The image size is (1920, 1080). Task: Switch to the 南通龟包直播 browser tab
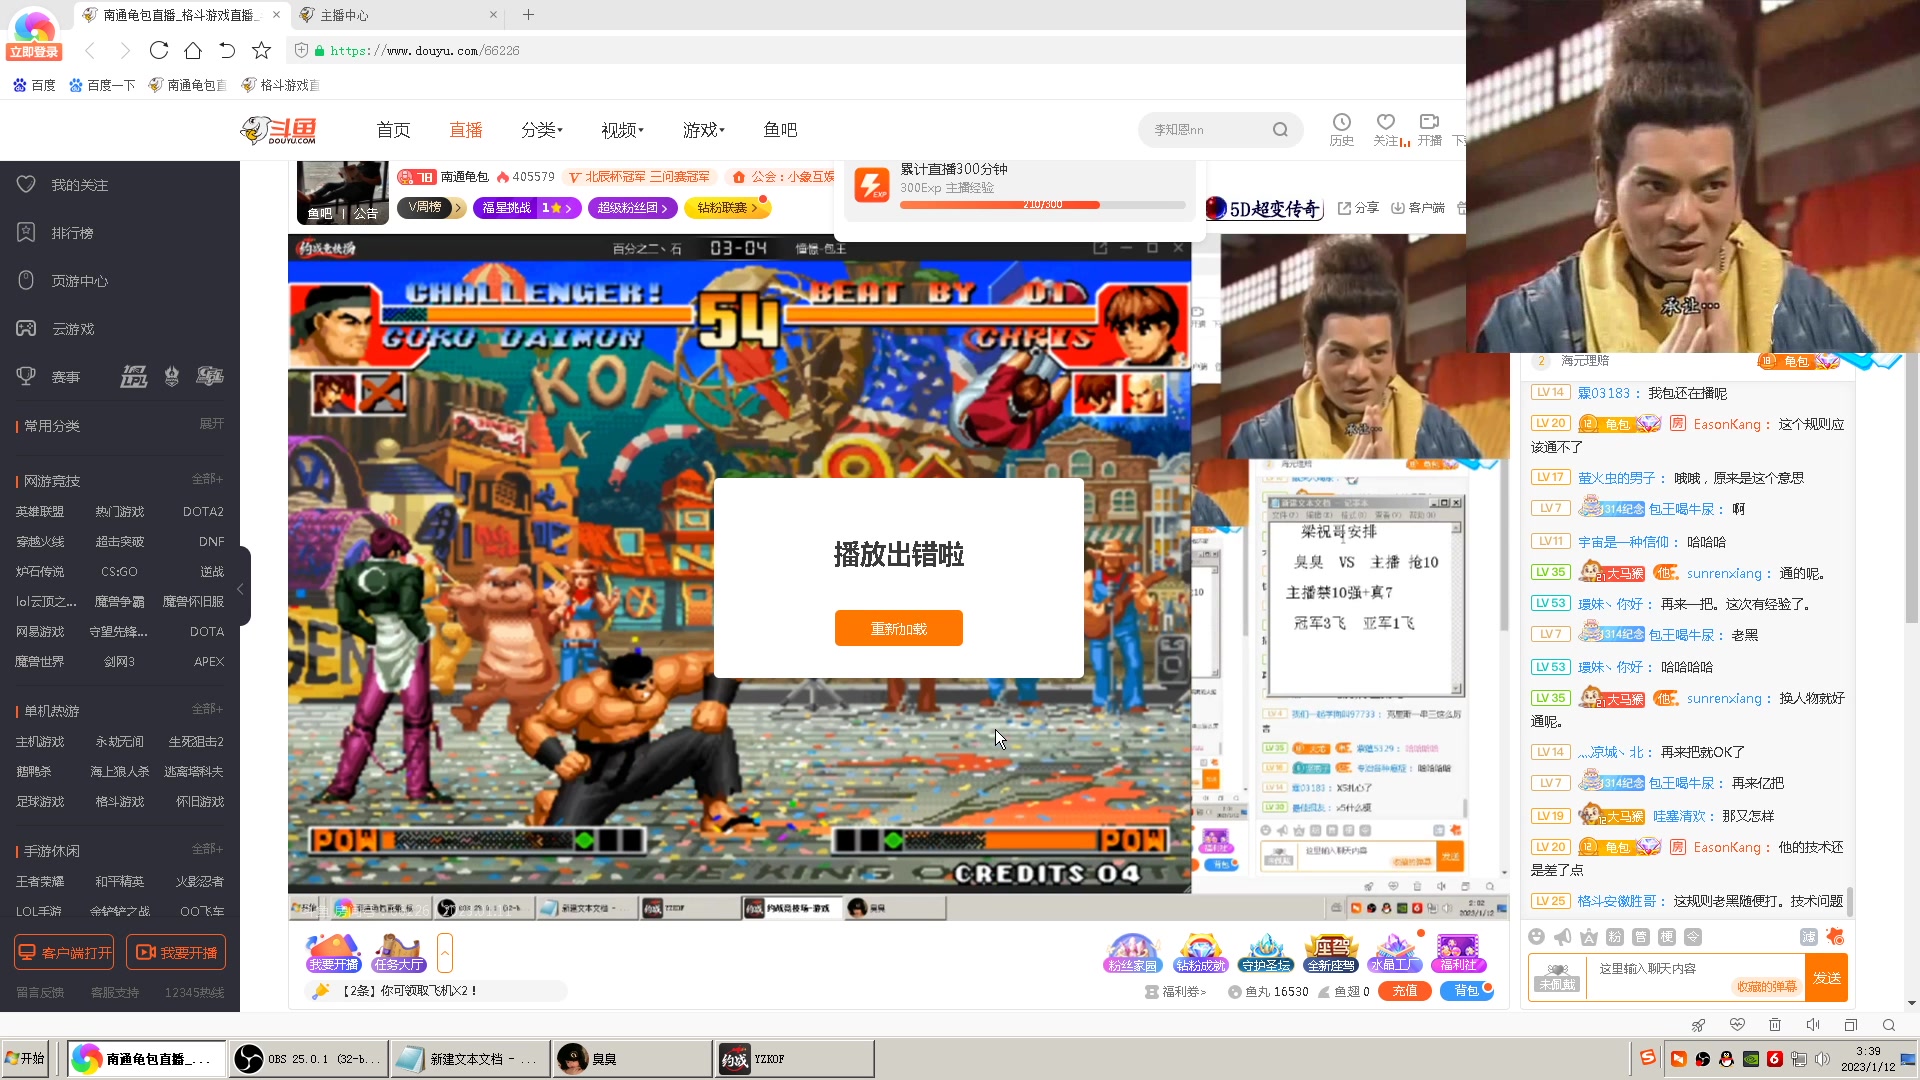coord(180,15)
